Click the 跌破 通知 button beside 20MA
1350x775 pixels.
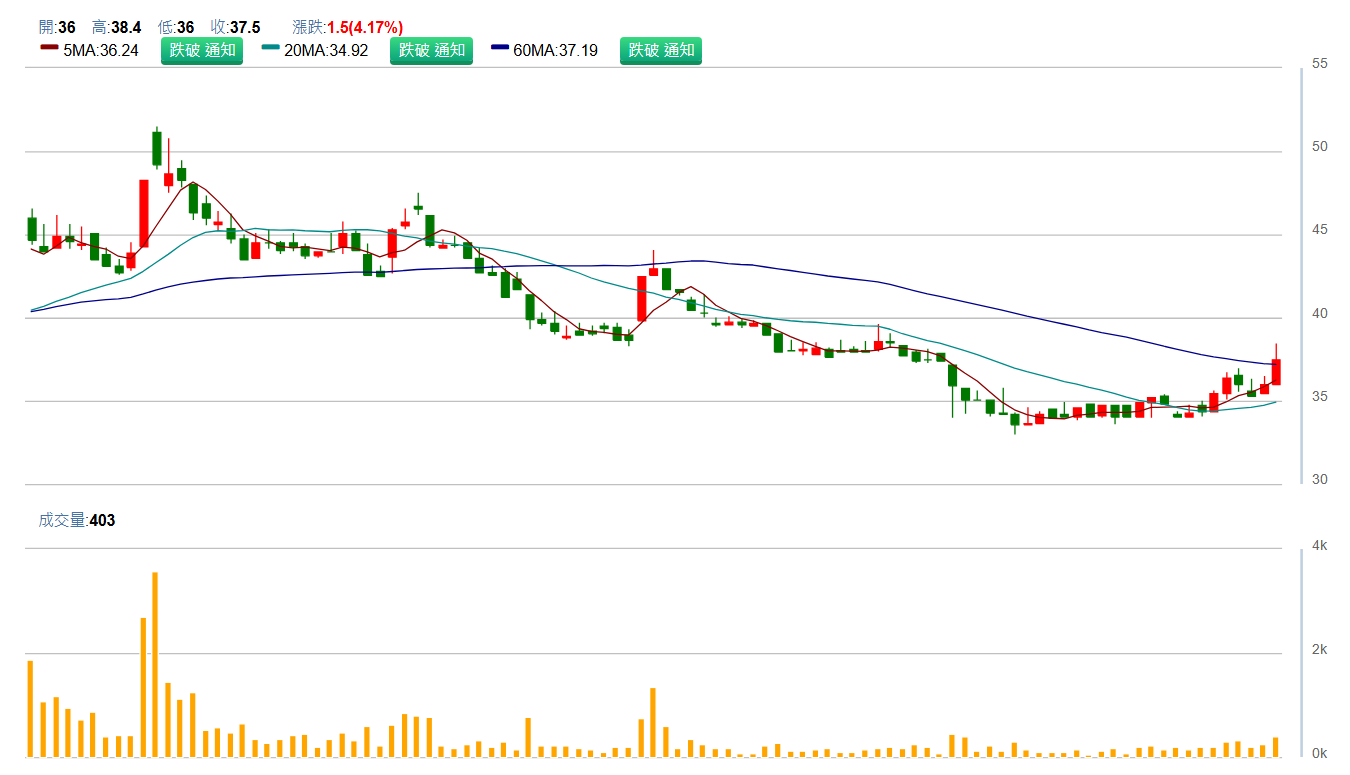[431, 50]
